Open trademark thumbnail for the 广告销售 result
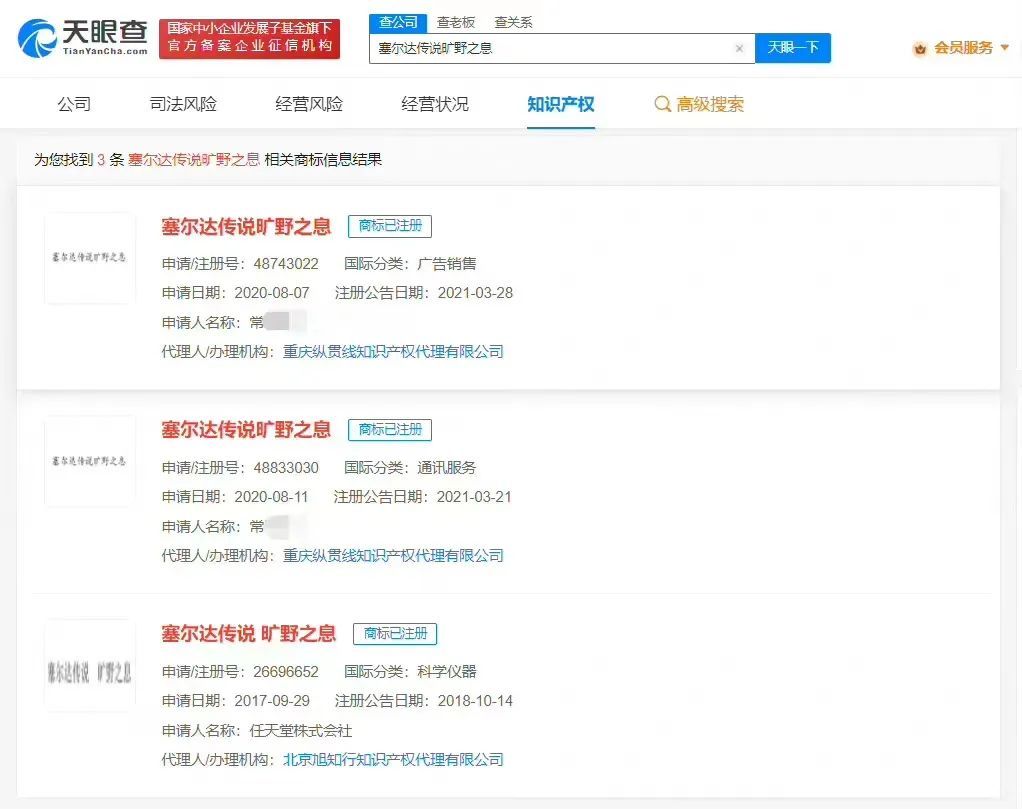 tap(89, 257)
